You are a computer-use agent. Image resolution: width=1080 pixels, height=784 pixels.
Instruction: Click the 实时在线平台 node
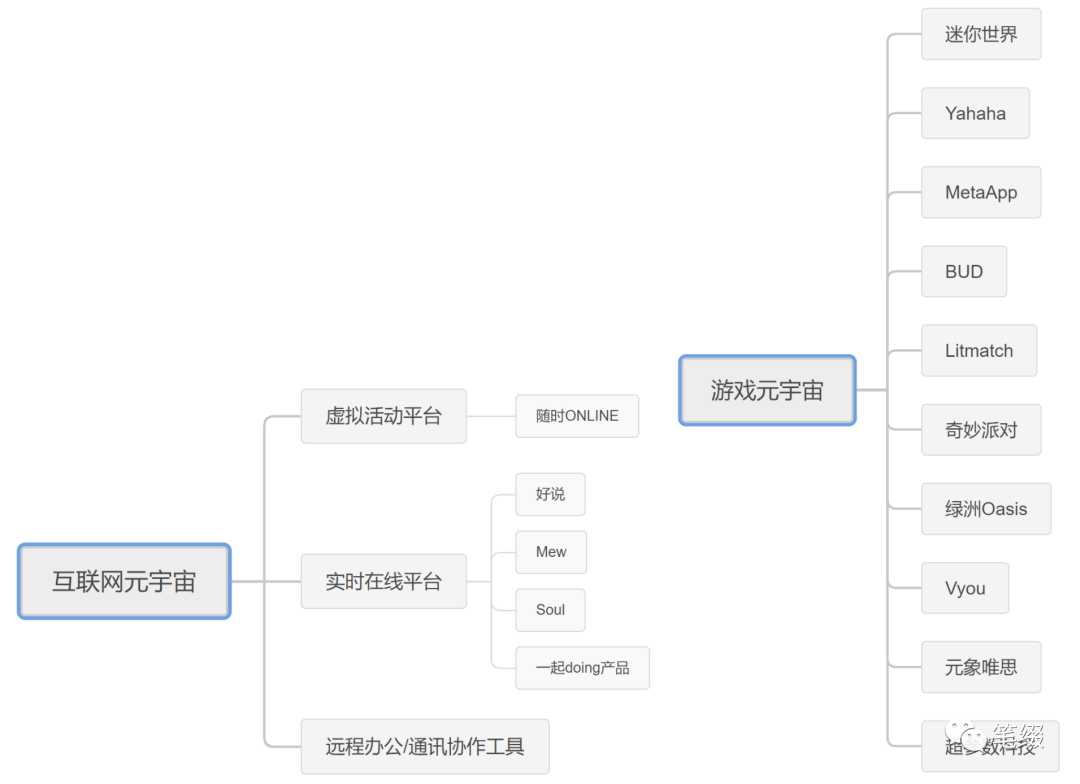(x=384, y=581)
